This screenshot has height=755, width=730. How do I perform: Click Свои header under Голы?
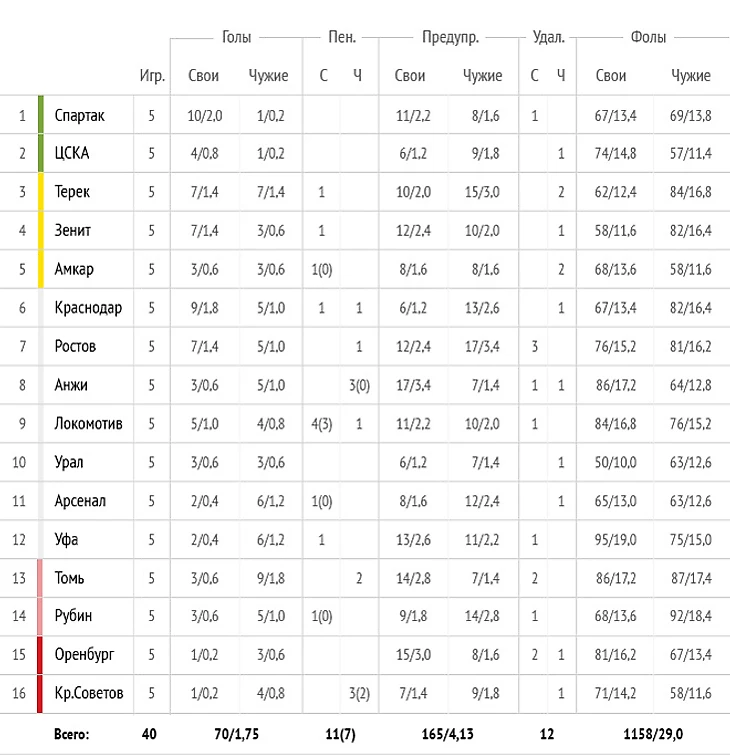pyautogui.click(x=204, y=76)
